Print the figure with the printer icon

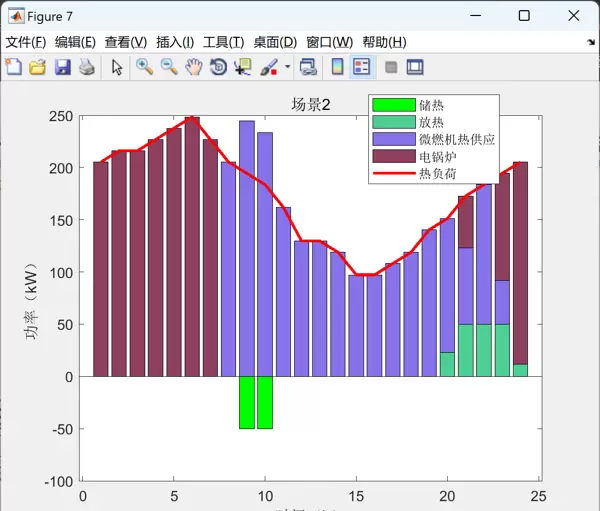(x=87, y=67)
